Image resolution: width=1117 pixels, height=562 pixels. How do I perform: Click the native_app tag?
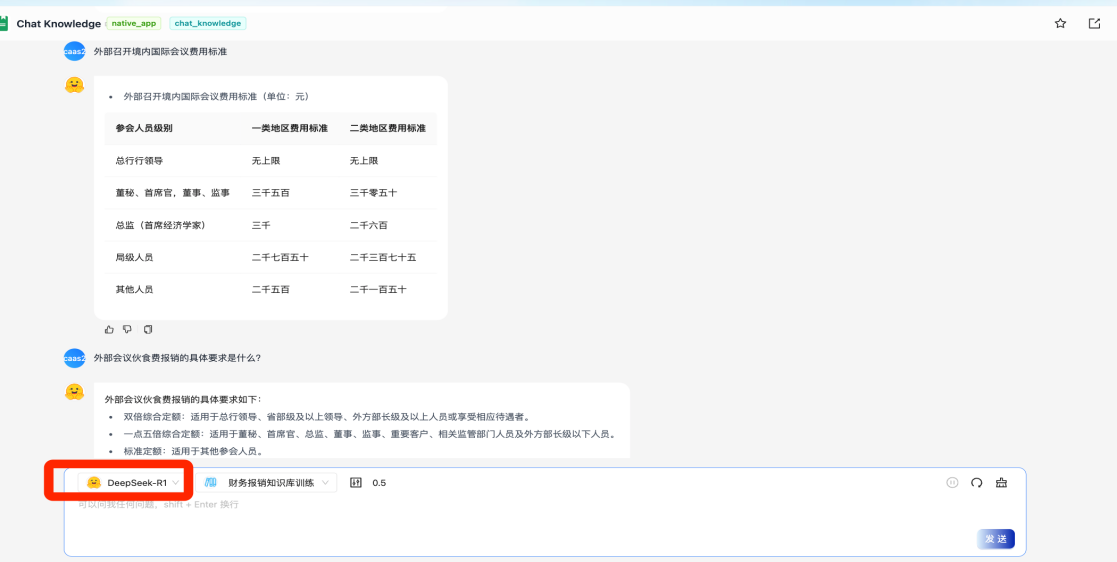pyautogui.click(x=134, y=24)
